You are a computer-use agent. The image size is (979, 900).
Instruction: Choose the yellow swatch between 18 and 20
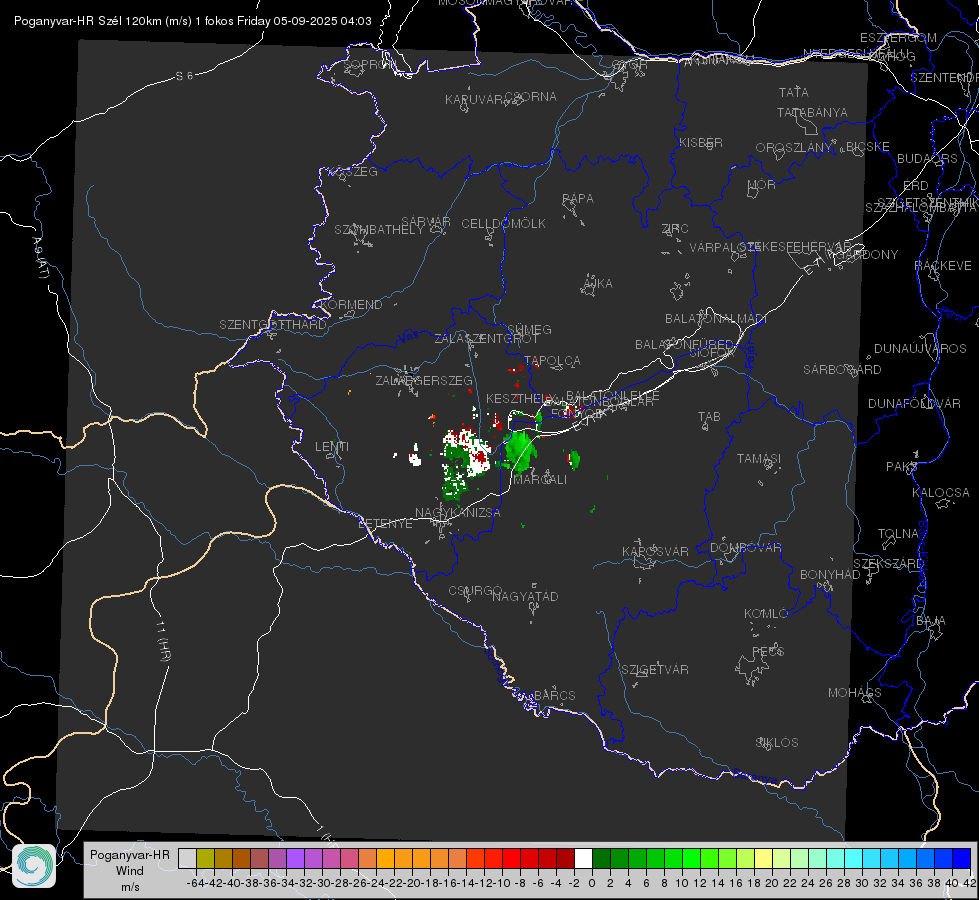coord(763,858)
